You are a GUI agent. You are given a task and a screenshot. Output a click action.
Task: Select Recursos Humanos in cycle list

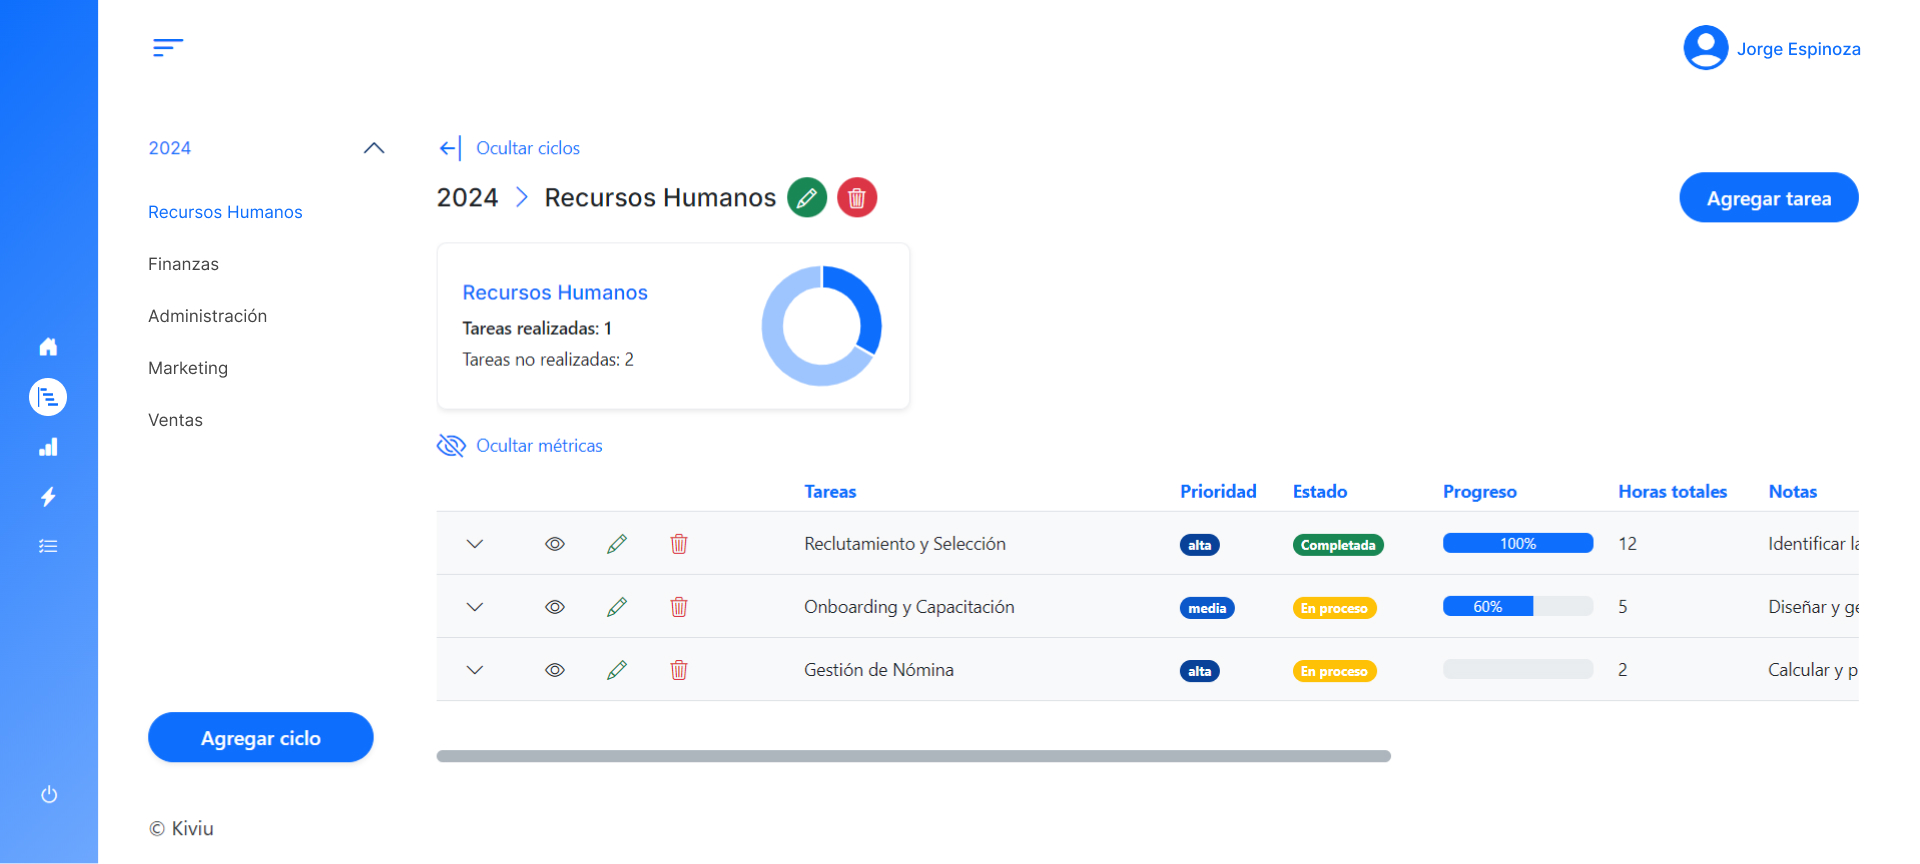tap(225, 212)
